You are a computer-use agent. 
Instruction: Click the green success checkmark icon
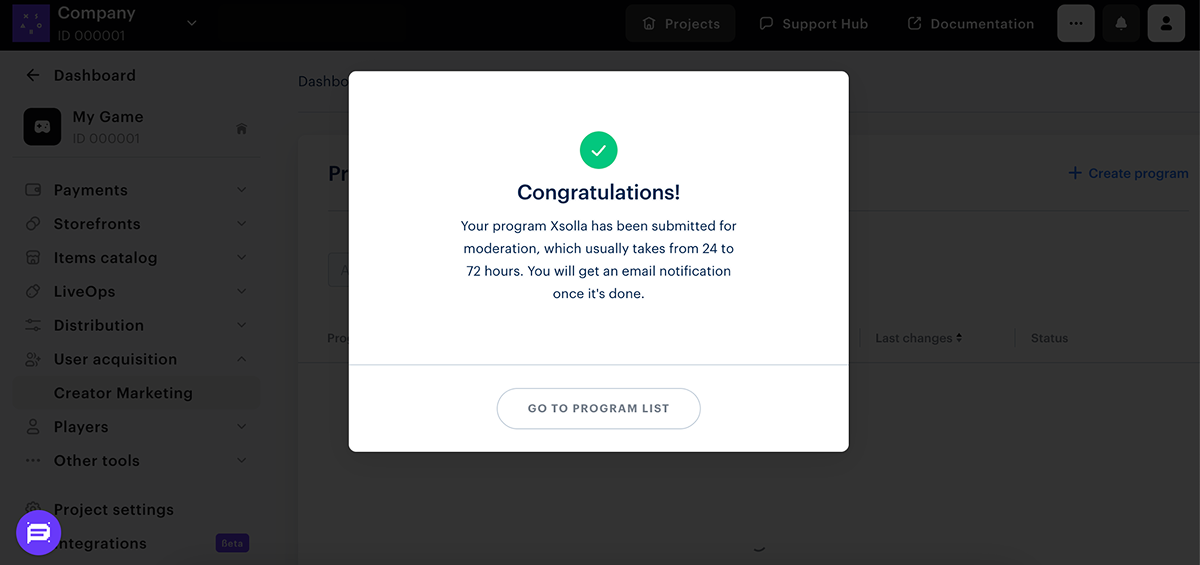[598, 150]
